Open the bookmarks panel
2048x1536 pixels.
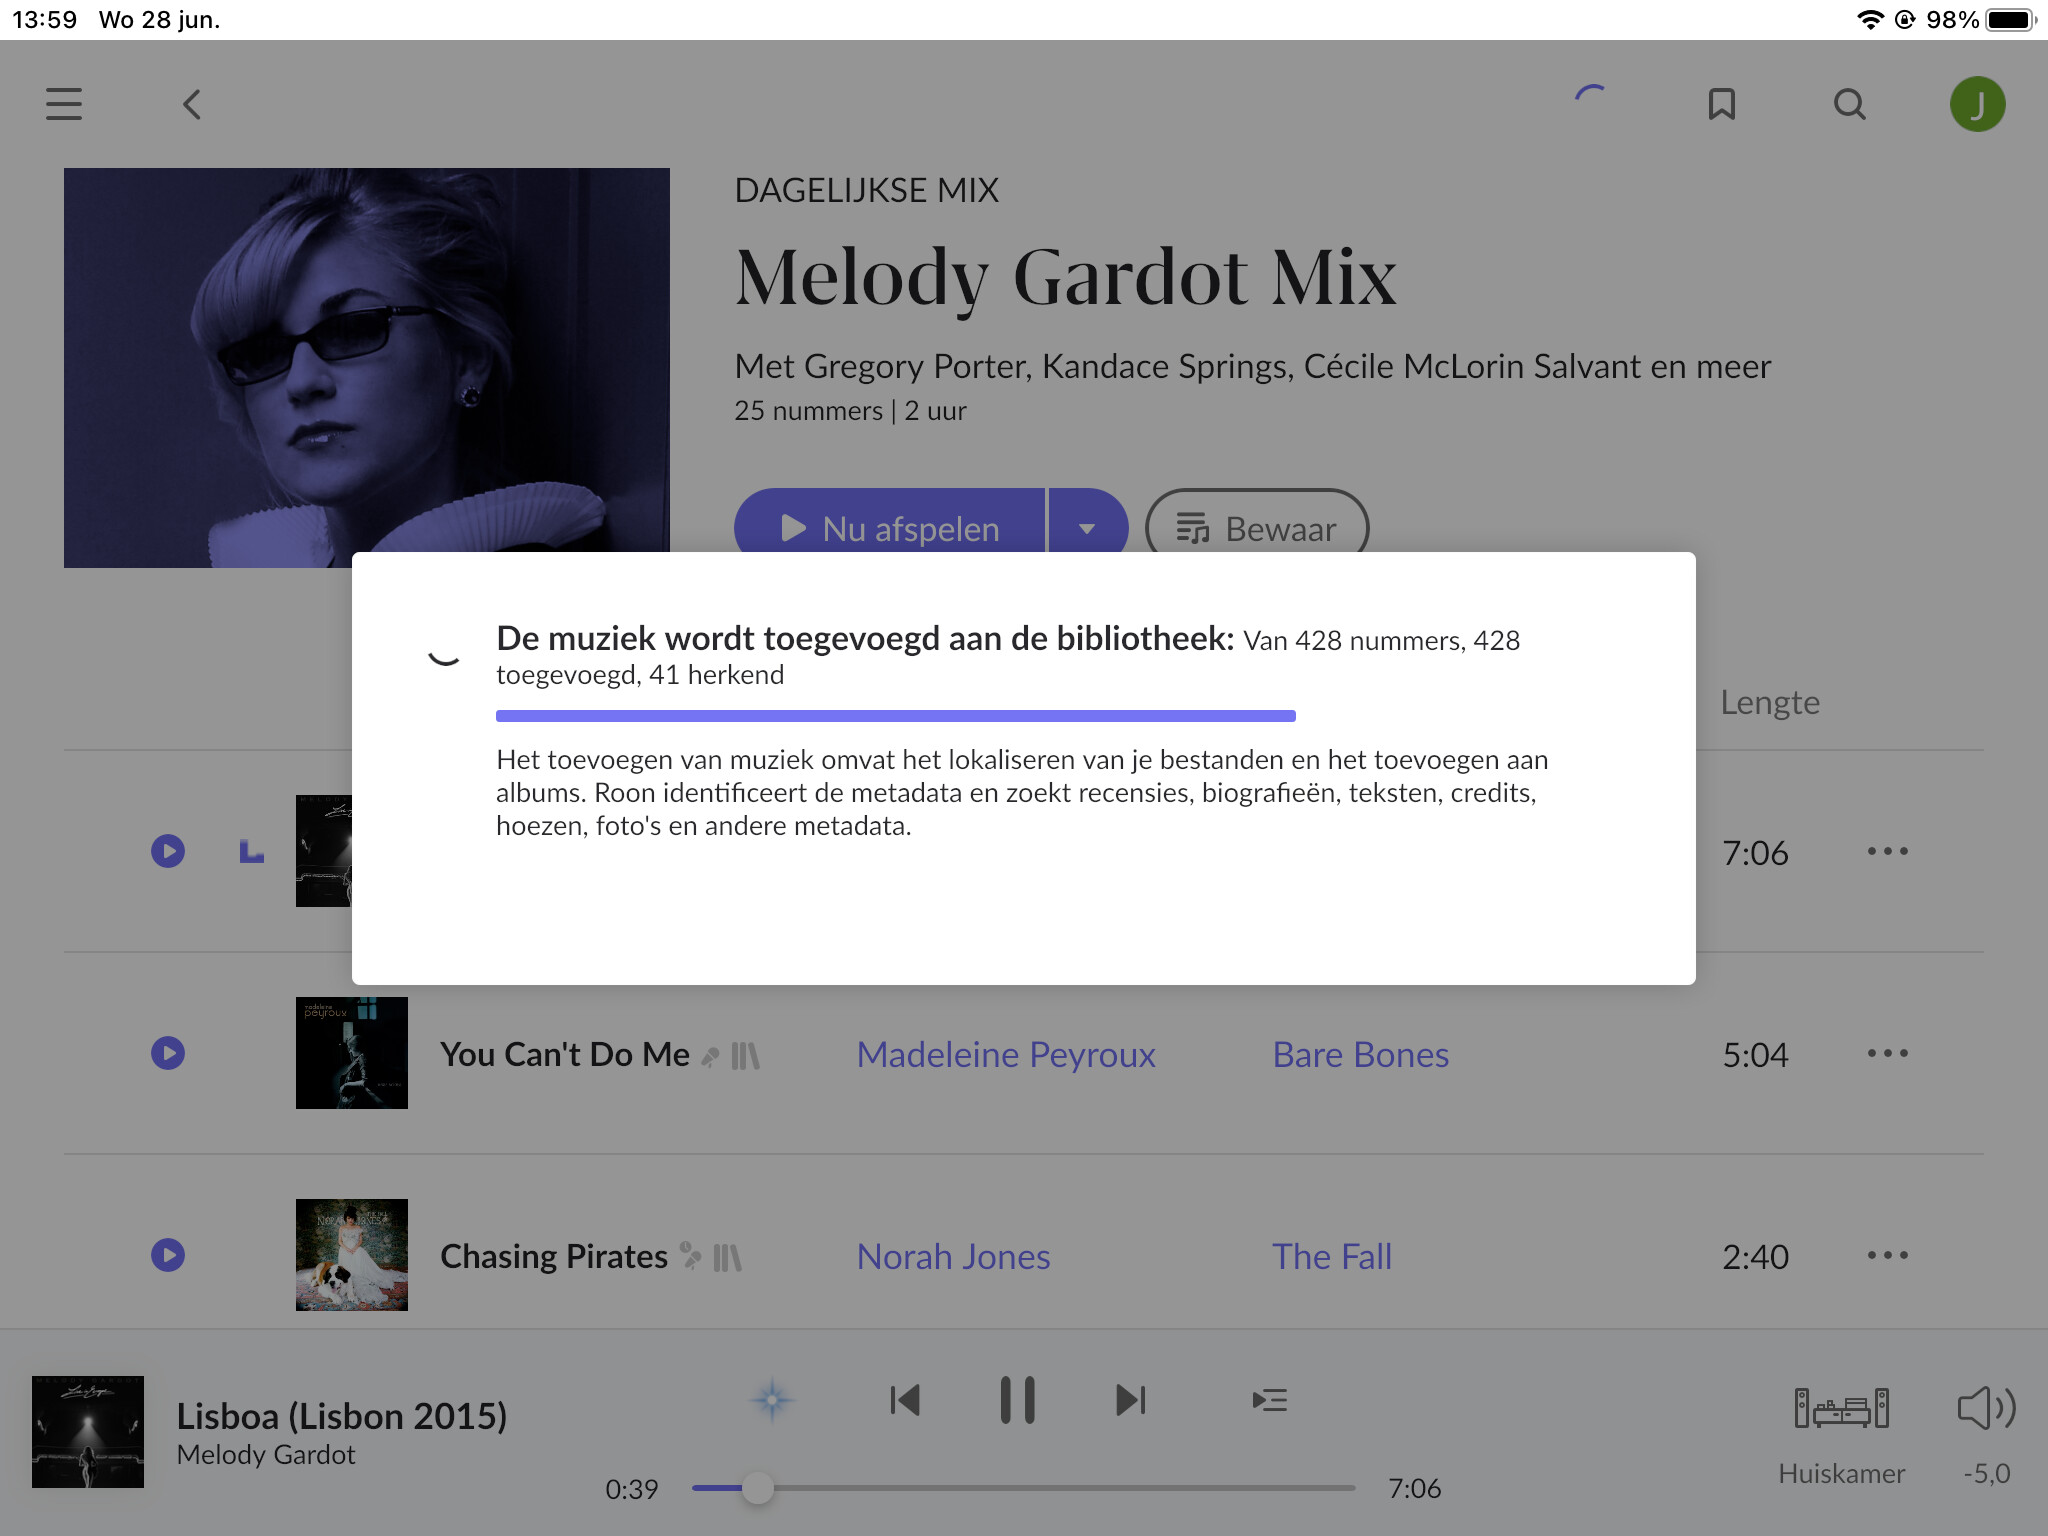click(x=1723, y=104)
